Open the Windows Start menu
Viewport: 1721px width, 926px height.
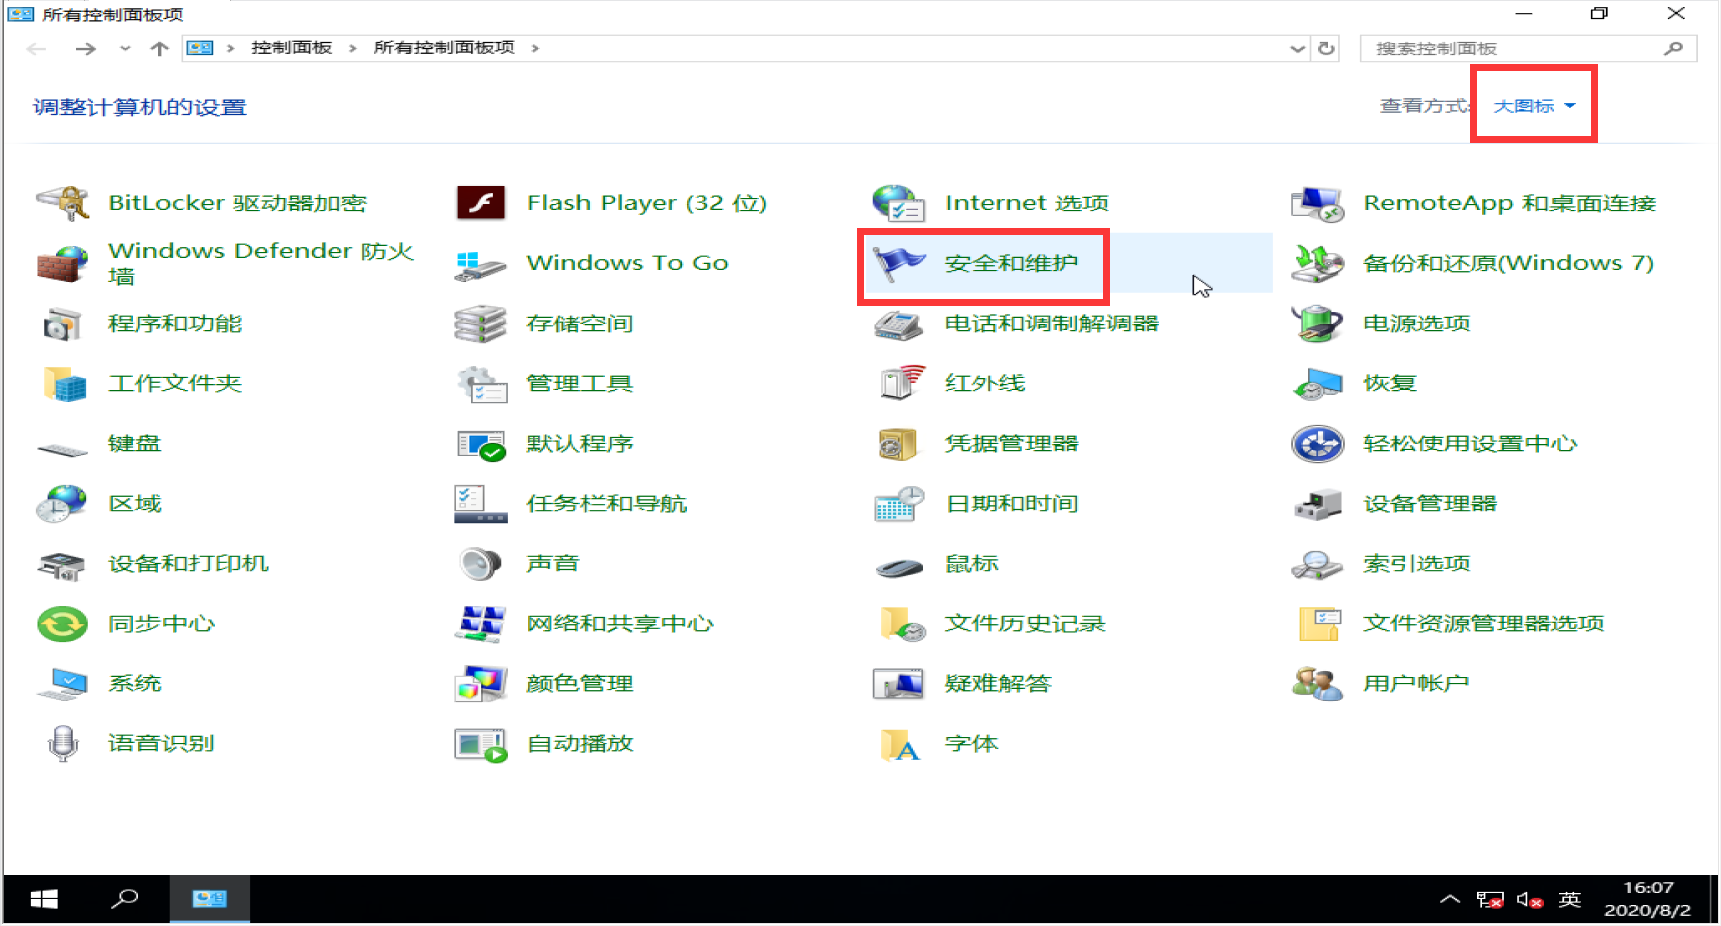click(x=44, y=899)
